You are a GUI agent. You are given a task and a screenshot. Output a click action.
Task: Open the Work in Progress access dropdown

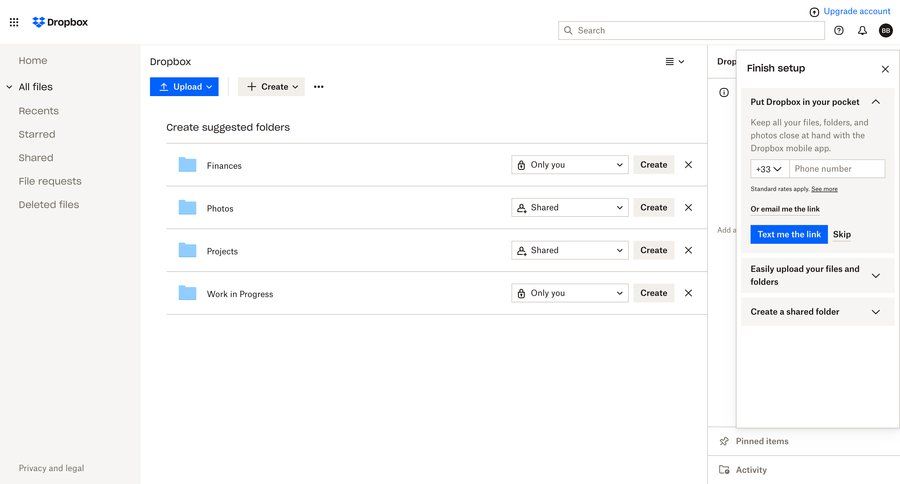click(570, 293)
